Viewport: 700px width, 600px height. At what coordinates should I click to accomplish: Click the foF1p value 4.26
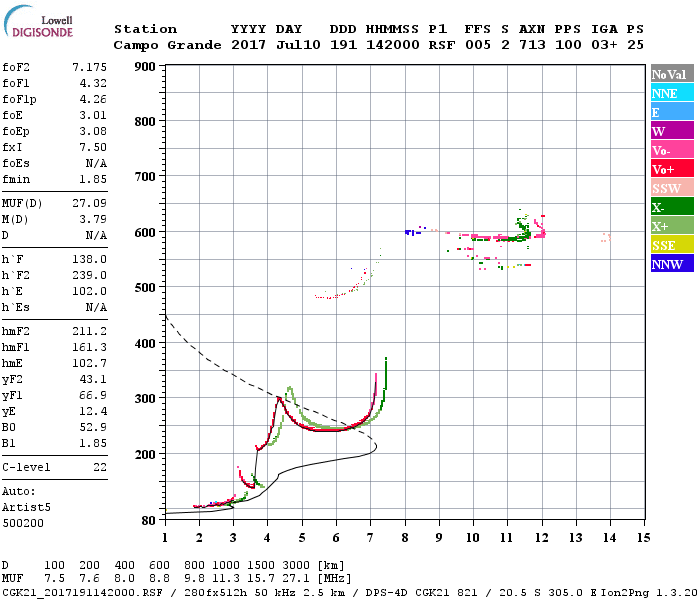tap(93, 99)
